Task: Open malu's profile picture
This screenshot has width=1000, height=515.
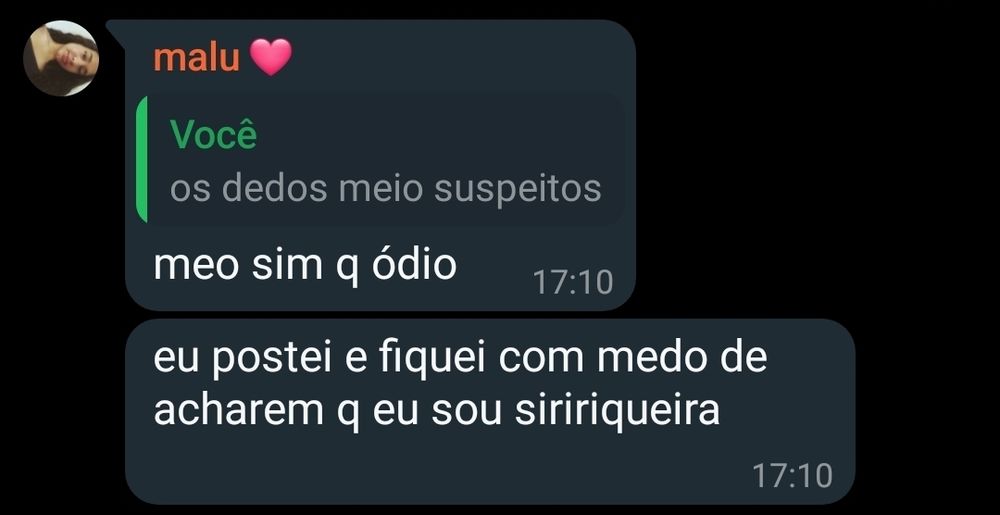Action: point(61,58)
